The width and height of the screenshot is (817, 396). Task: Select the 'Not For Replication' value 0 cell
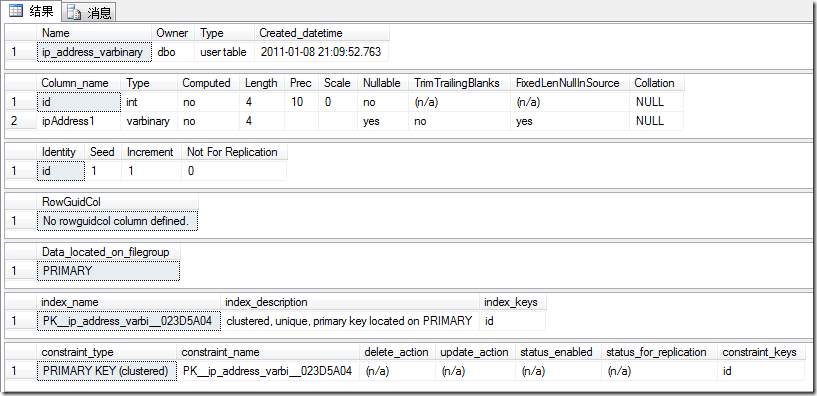click(x=234, y=171)
